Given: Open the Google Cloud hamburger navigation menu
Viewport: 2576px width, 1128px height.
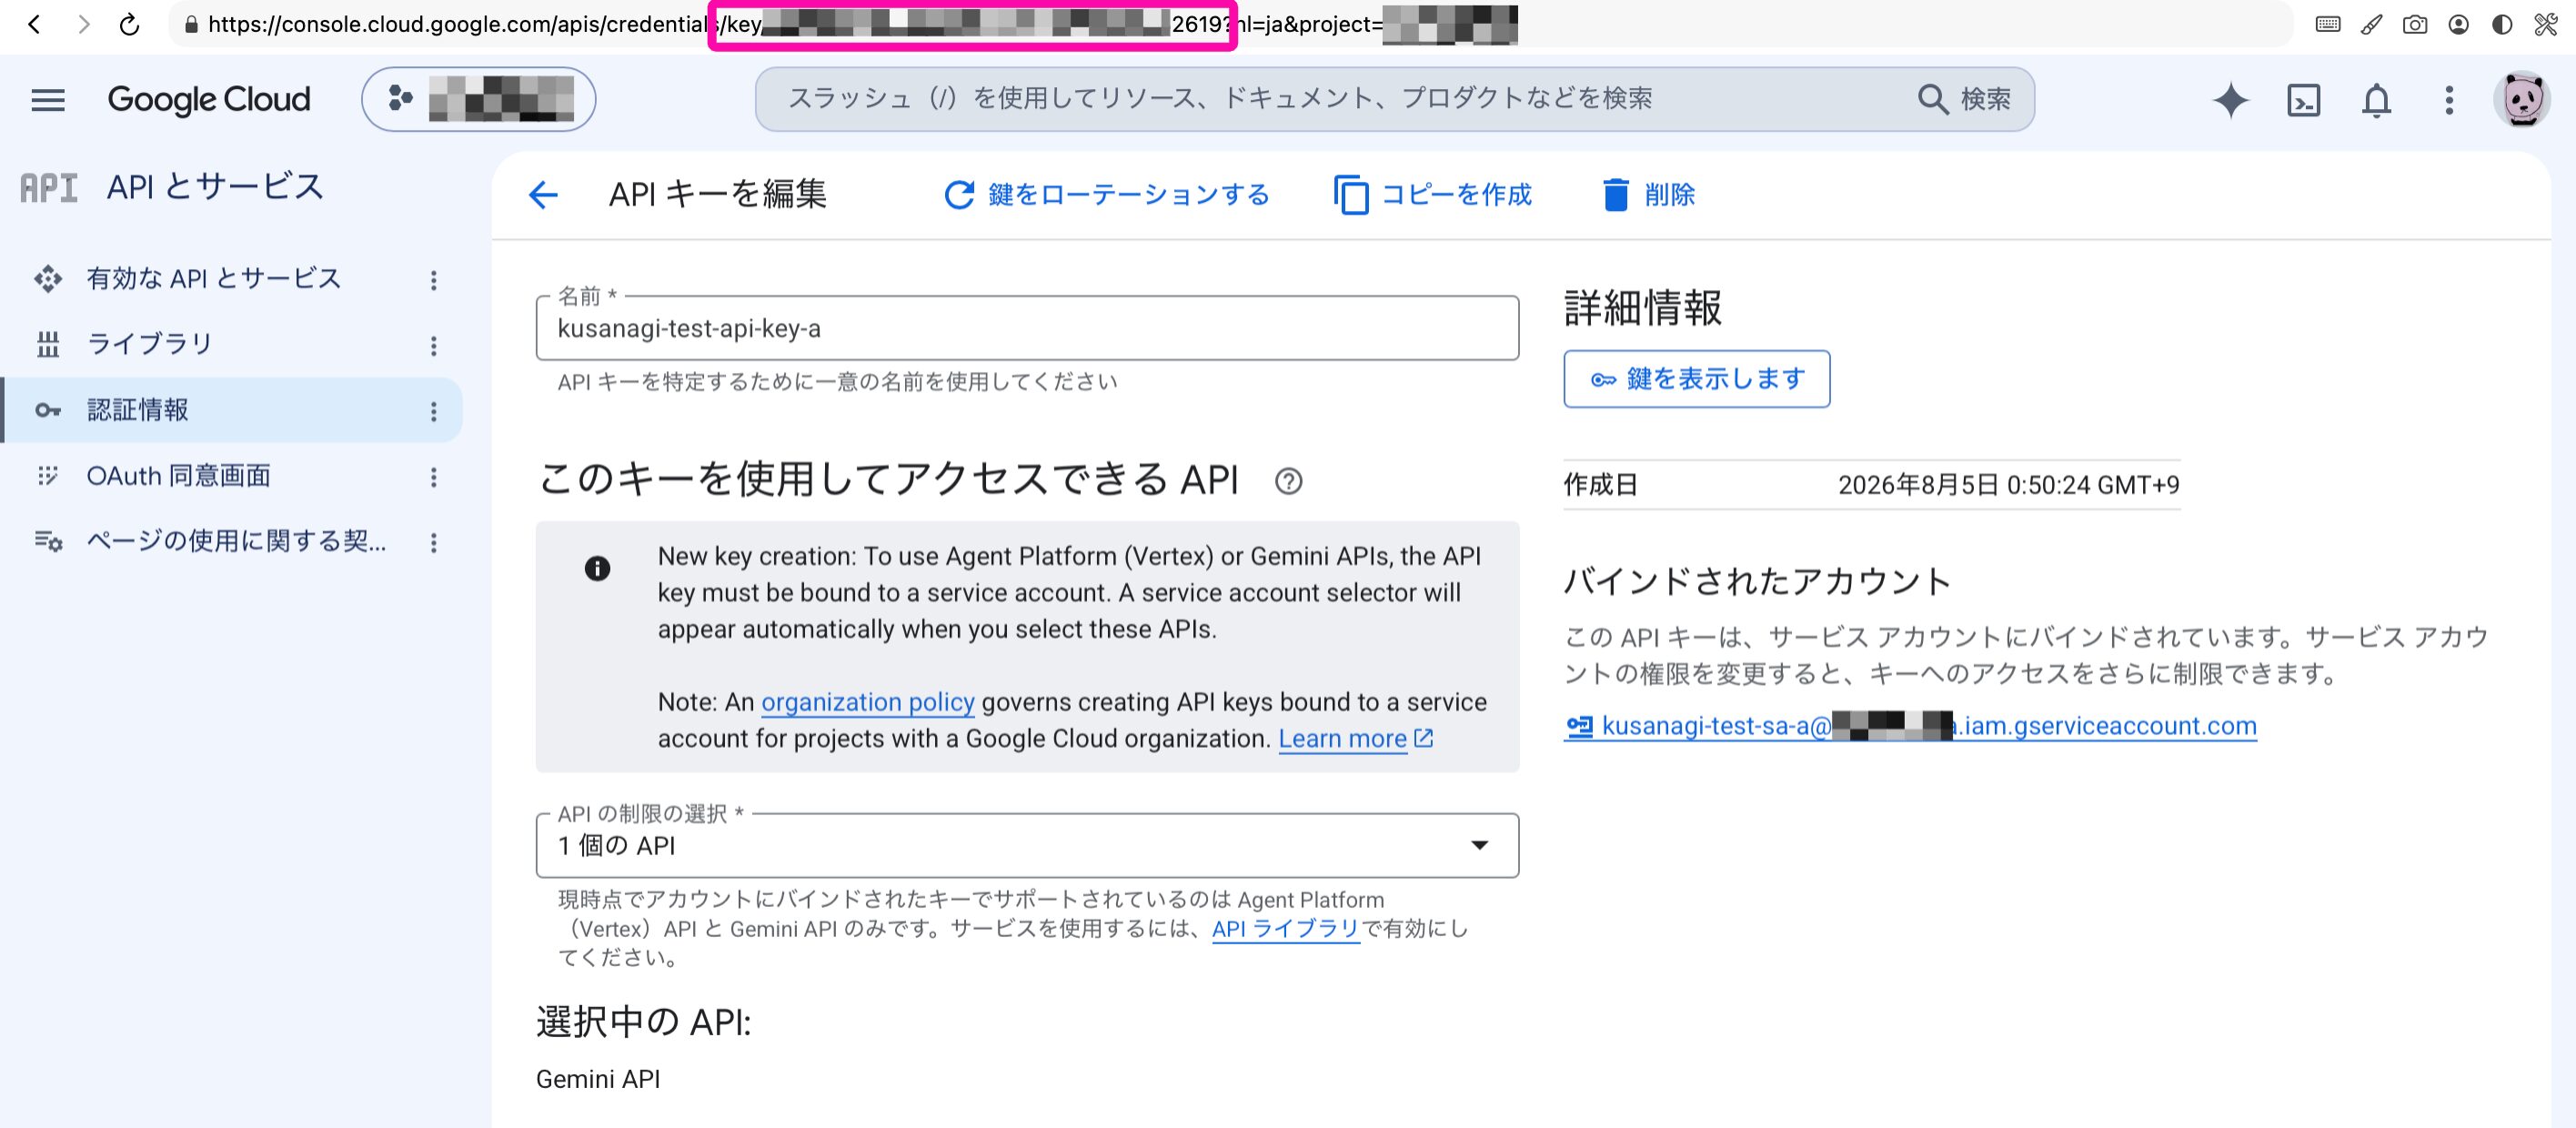Looking at the screenshot, I should 48,100.
